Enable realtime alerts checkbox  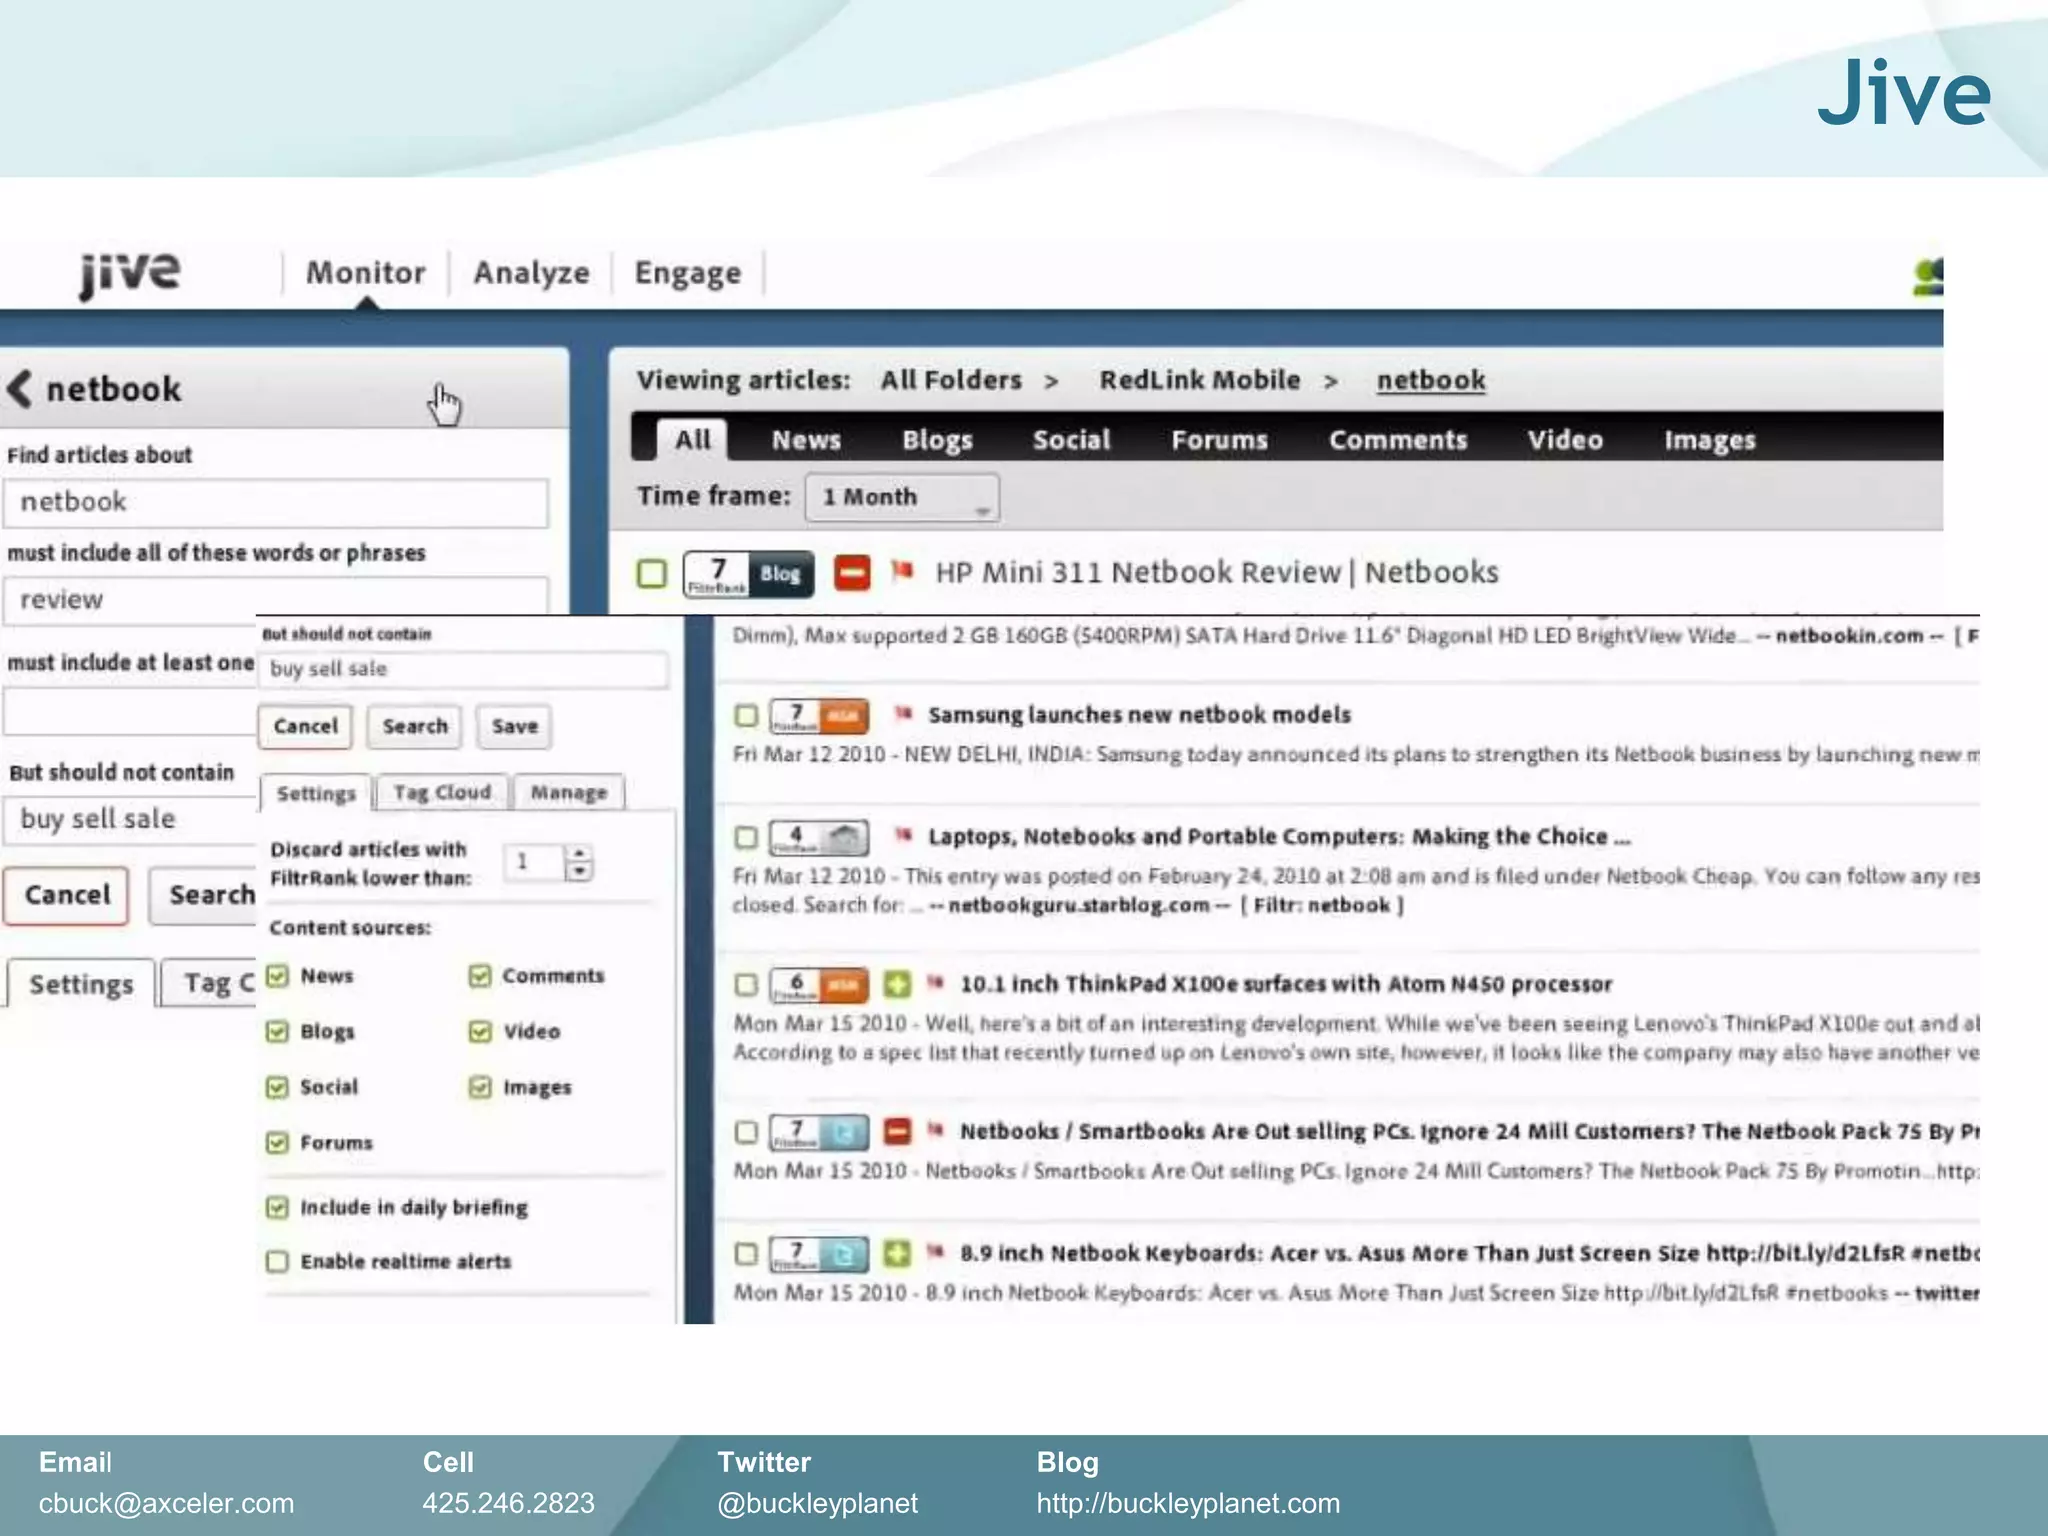point(277,1261)
